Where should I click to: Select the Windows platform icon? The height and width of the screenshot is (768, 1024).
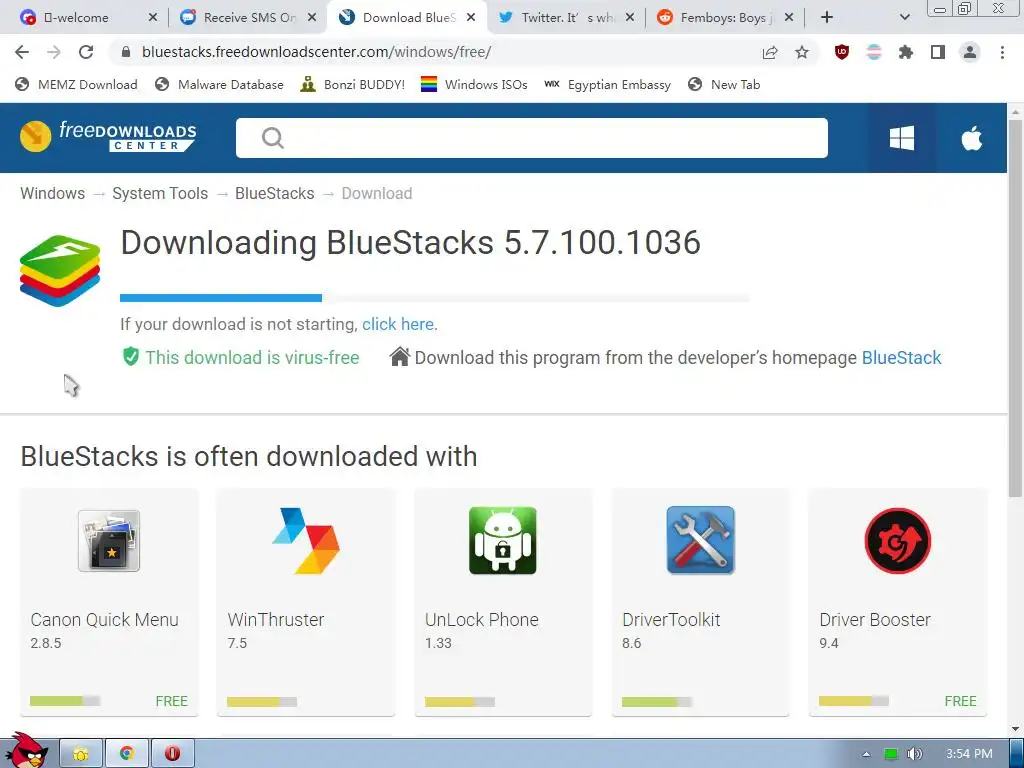click(x=902, y=138)
